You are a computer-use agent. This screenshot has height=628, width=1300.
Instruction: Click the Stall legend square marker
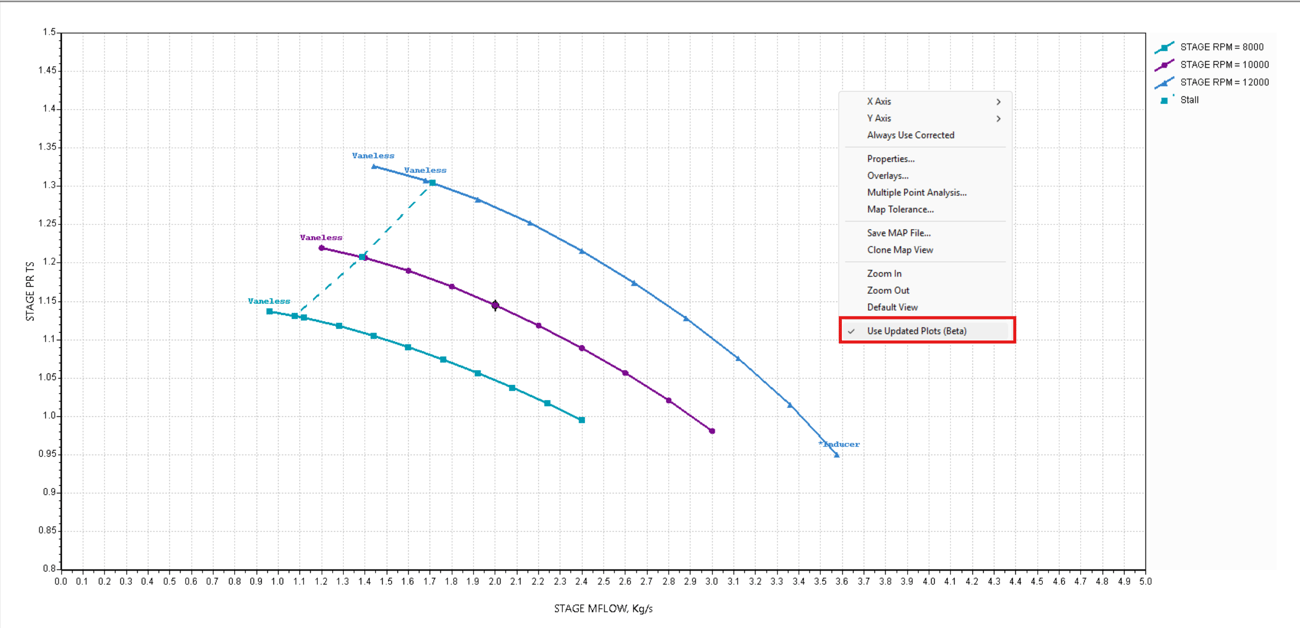pyautogui.click(x=1164, y=100)
